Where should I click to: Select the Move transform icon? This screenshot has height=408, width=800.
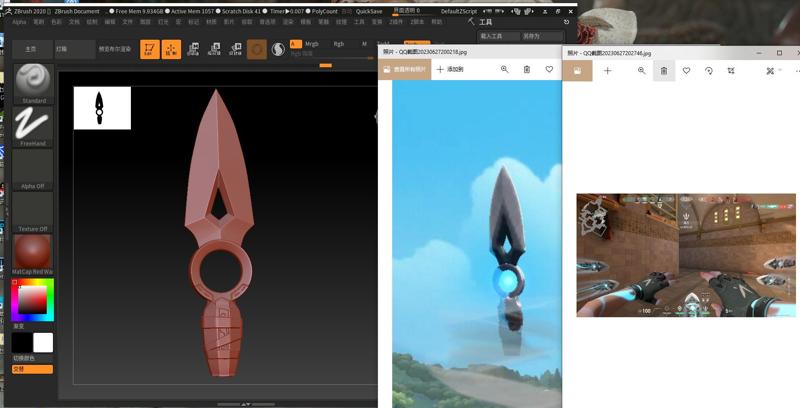point(193,49)
